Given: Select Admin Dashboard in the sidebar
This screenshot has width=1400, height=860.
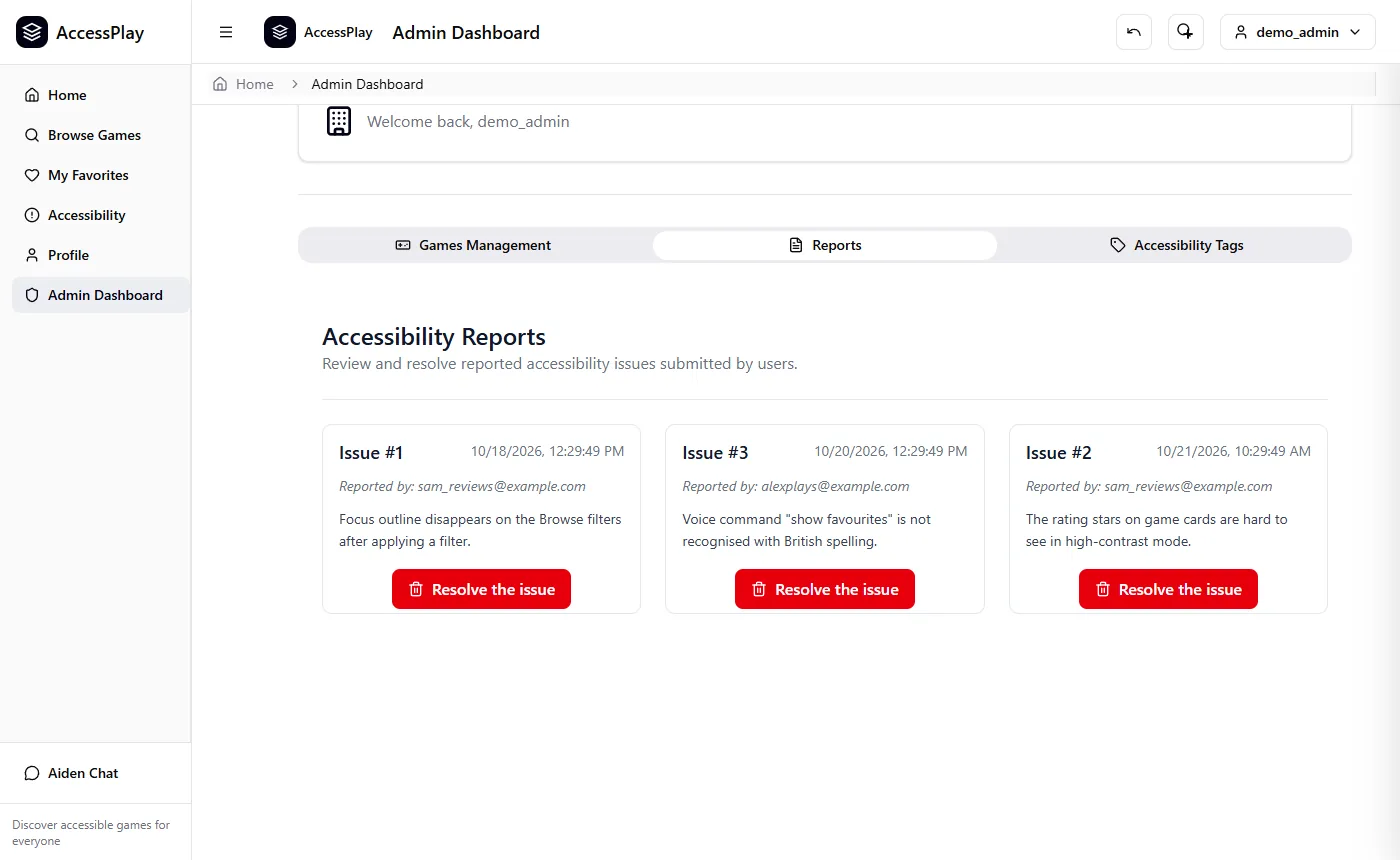Looking at the screenshot, I should 101,295.
